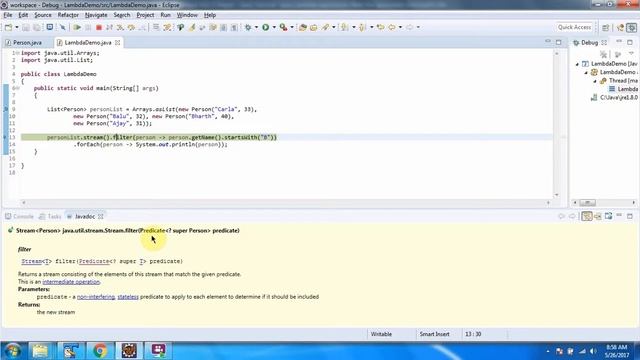
Task: Open the External Tools dropdown arrow
Action: [x=292, y=27]
